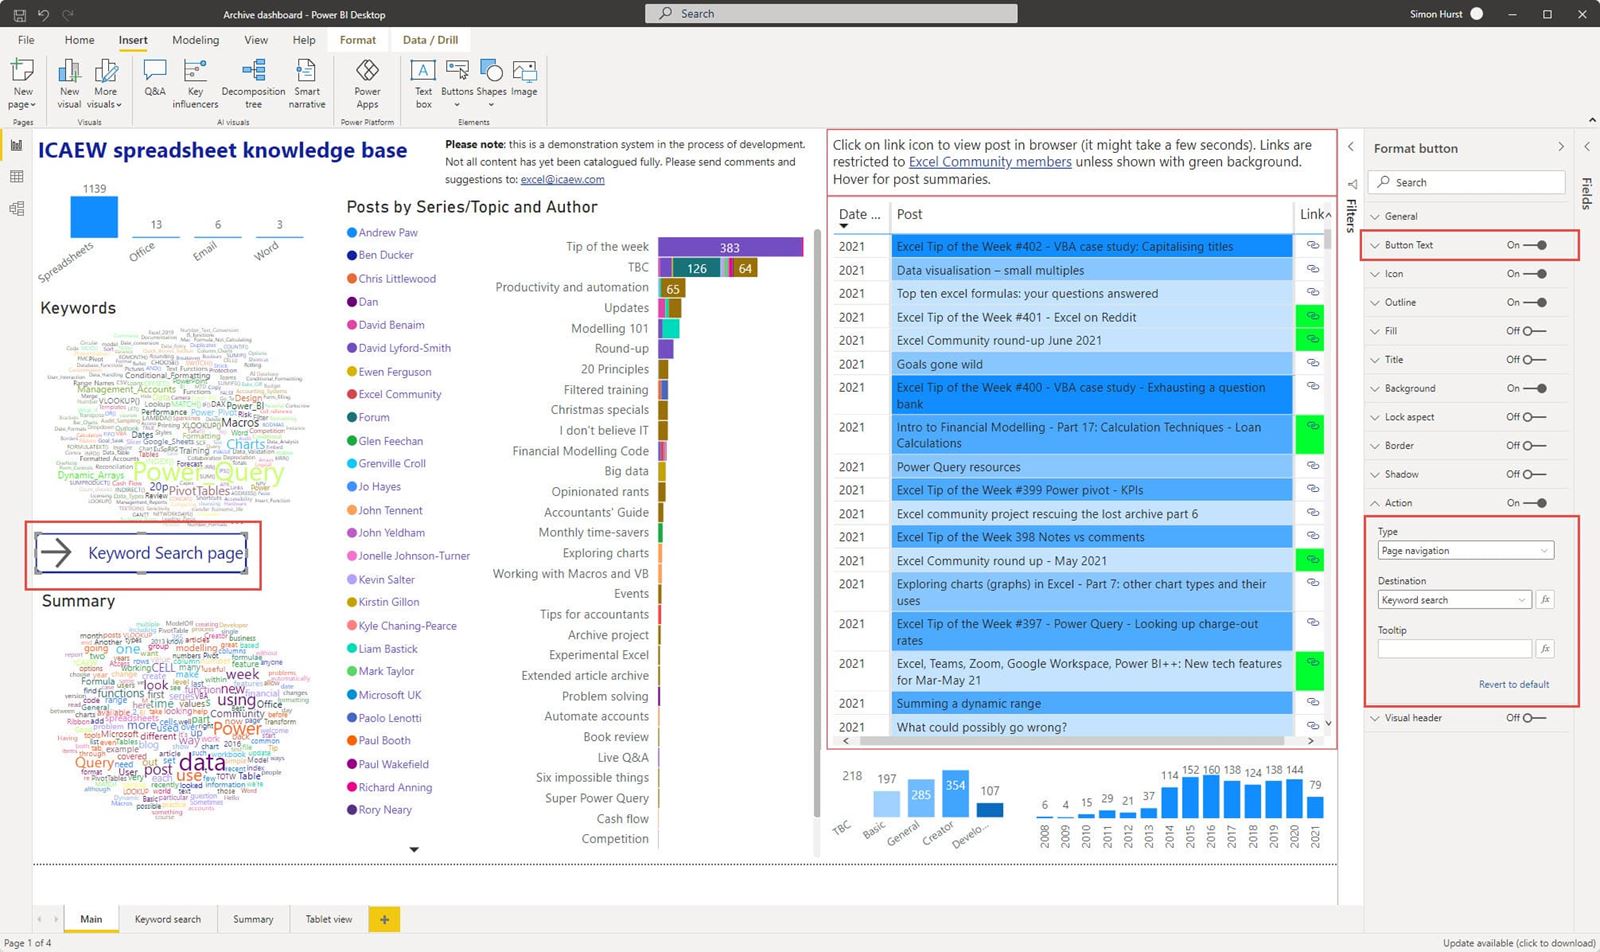1600x952 pixels.
Task: Turn on the Fill toggle
Action: pyautogui.click(x=1533, y=331)
